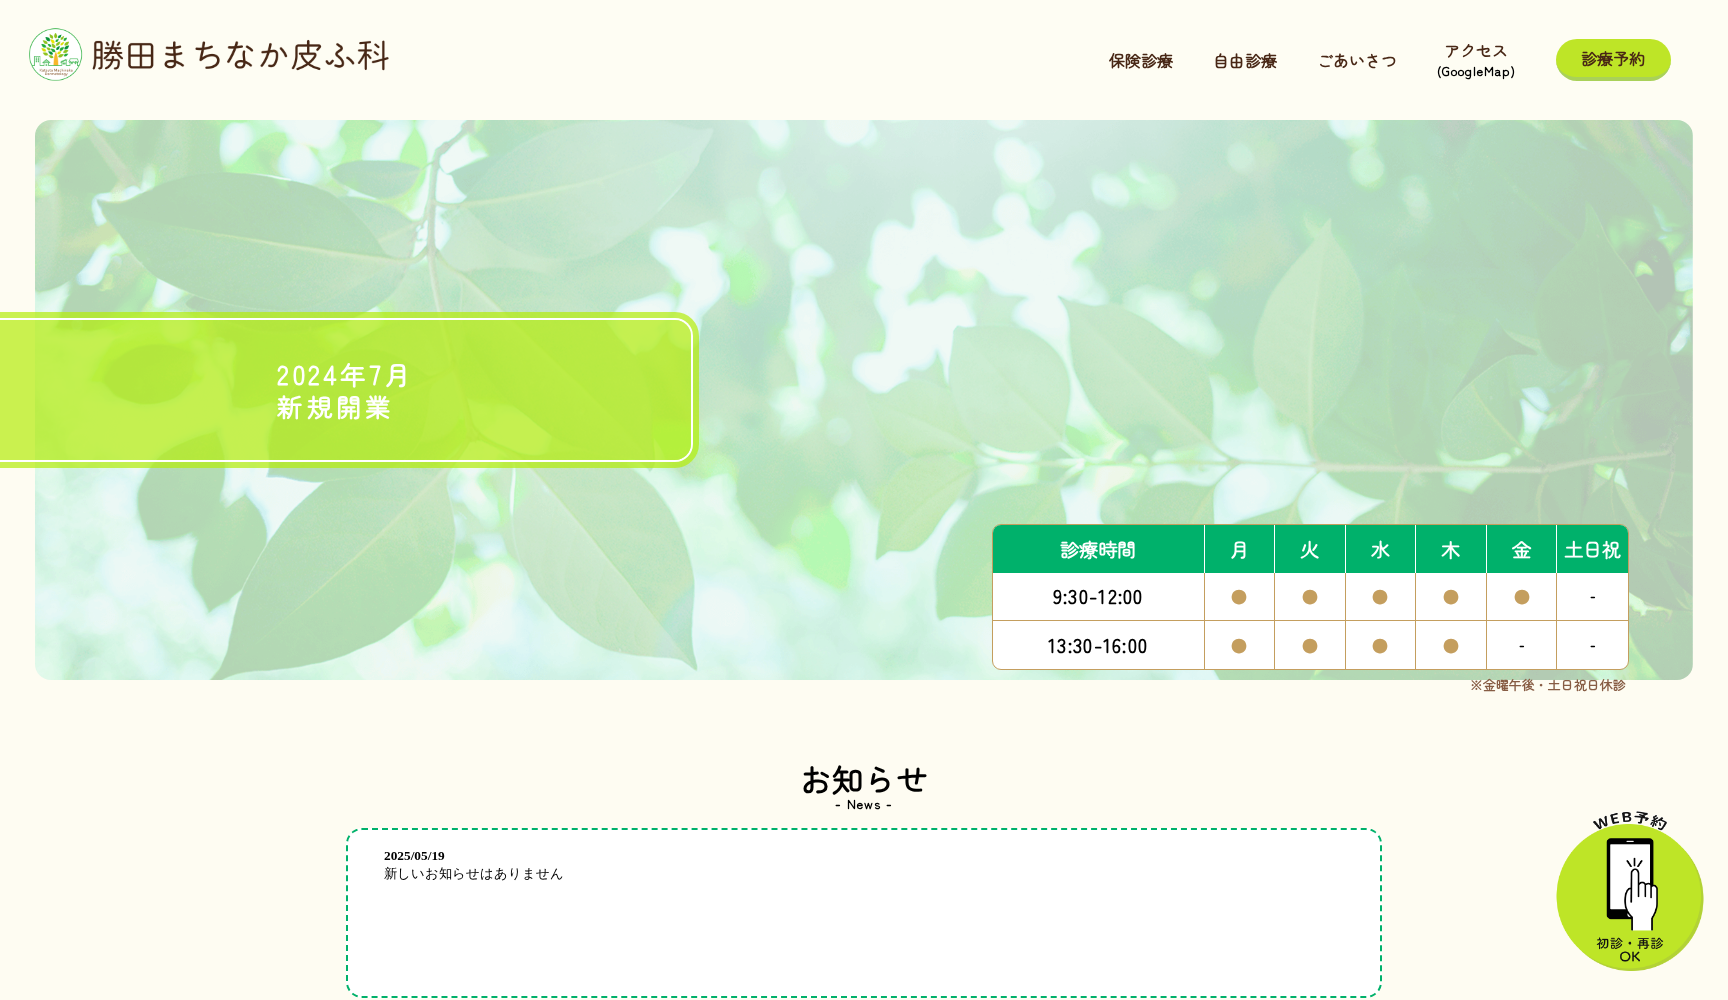The width and height of the screenshot is (1728, 1000).
Task: Open the 保険診療 navigation menu
Action: point(1140,60)
